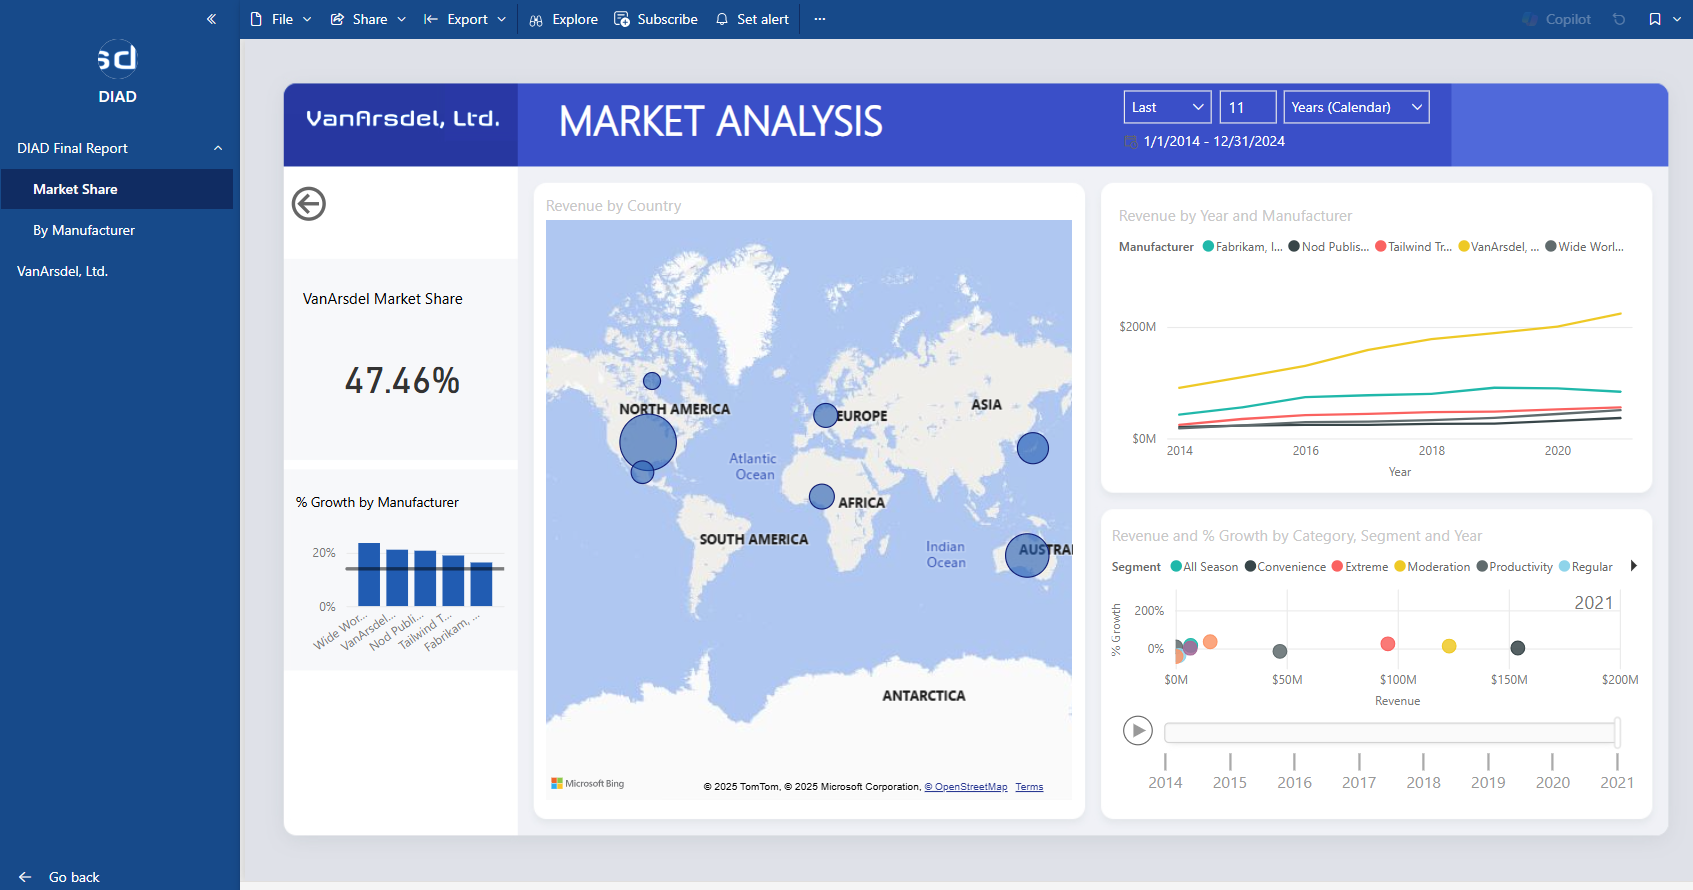Select Productivity segment legend item
Screen dimensions: 1693x890
1514,567
